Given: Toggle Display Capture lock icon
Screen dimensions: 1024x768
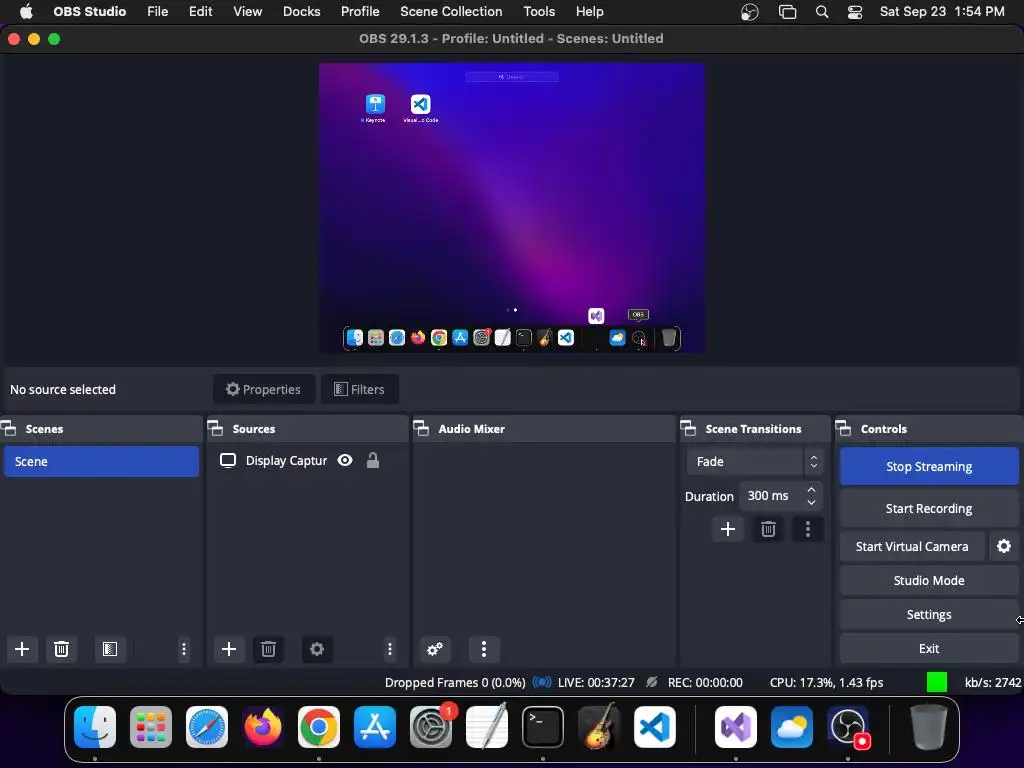Looking at the screenshot, I should coord(373,460).
